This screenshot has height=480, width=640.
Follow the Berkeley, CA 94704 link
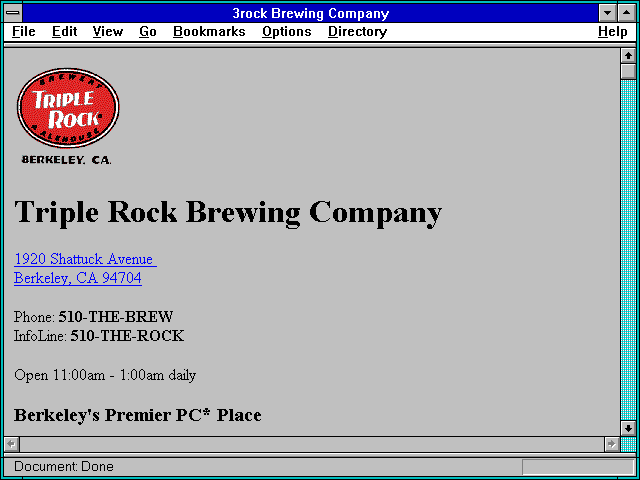78,278
